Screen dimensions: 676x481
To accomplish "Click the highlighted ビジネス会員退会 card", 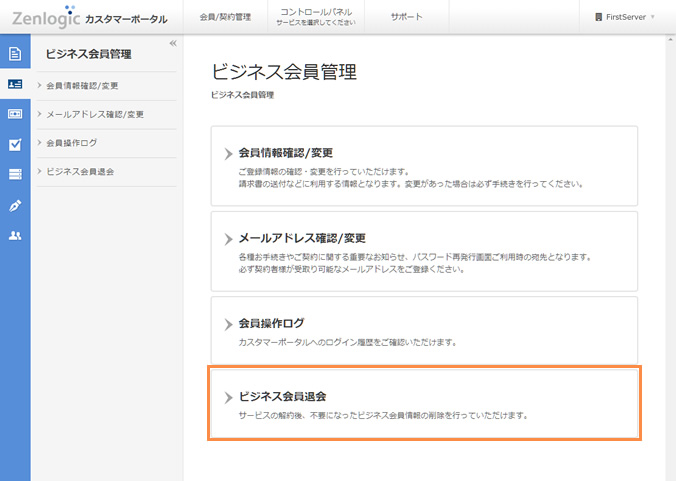I will (425, 404).
